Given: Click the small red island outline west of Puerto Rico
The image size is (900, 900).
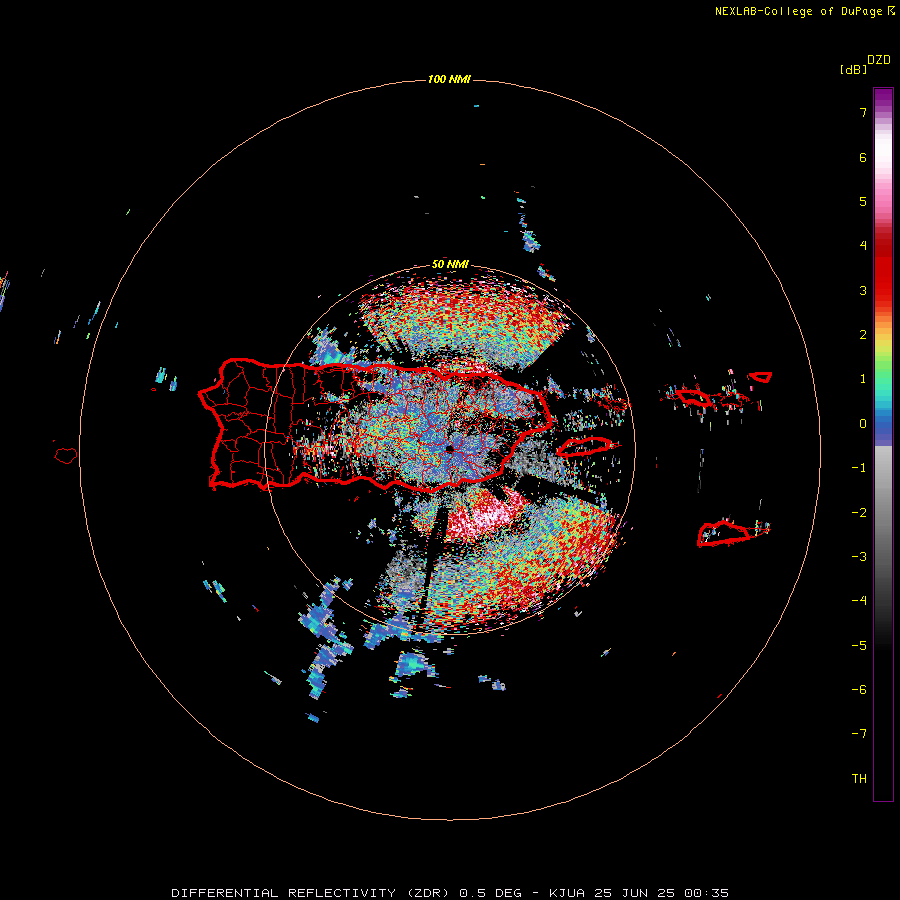Looking at the screenshot, I should point(66,456).
